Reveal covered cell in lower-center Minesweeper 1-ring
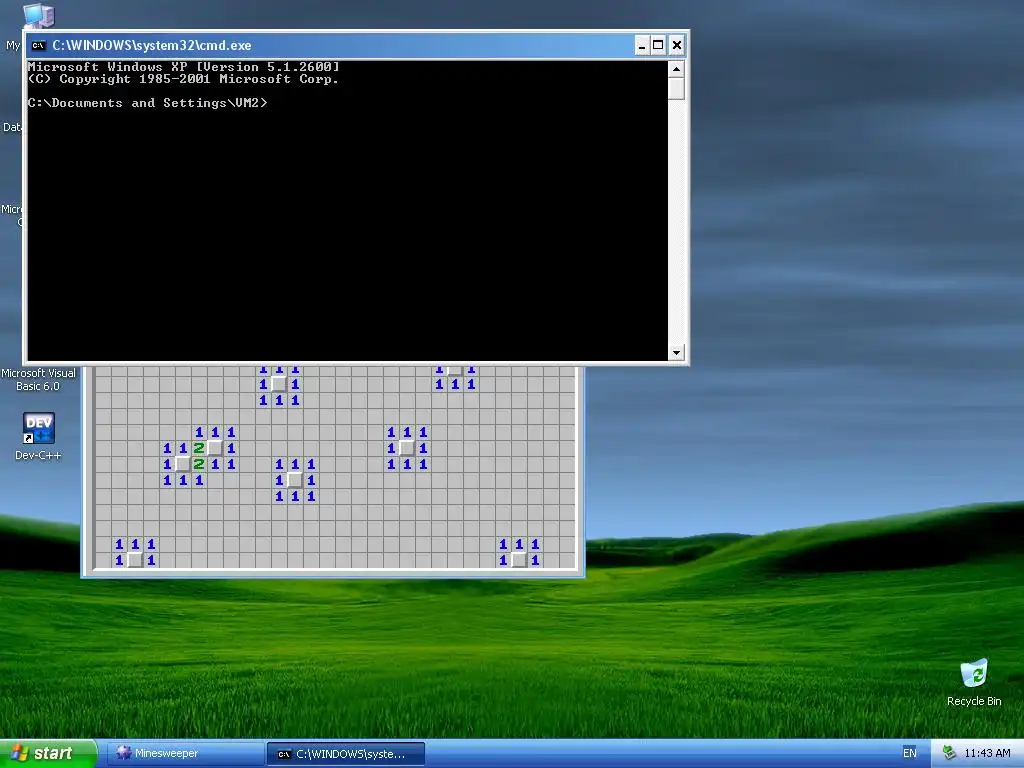This screenshot has height=768, width=1024. [x=295, y=480]
